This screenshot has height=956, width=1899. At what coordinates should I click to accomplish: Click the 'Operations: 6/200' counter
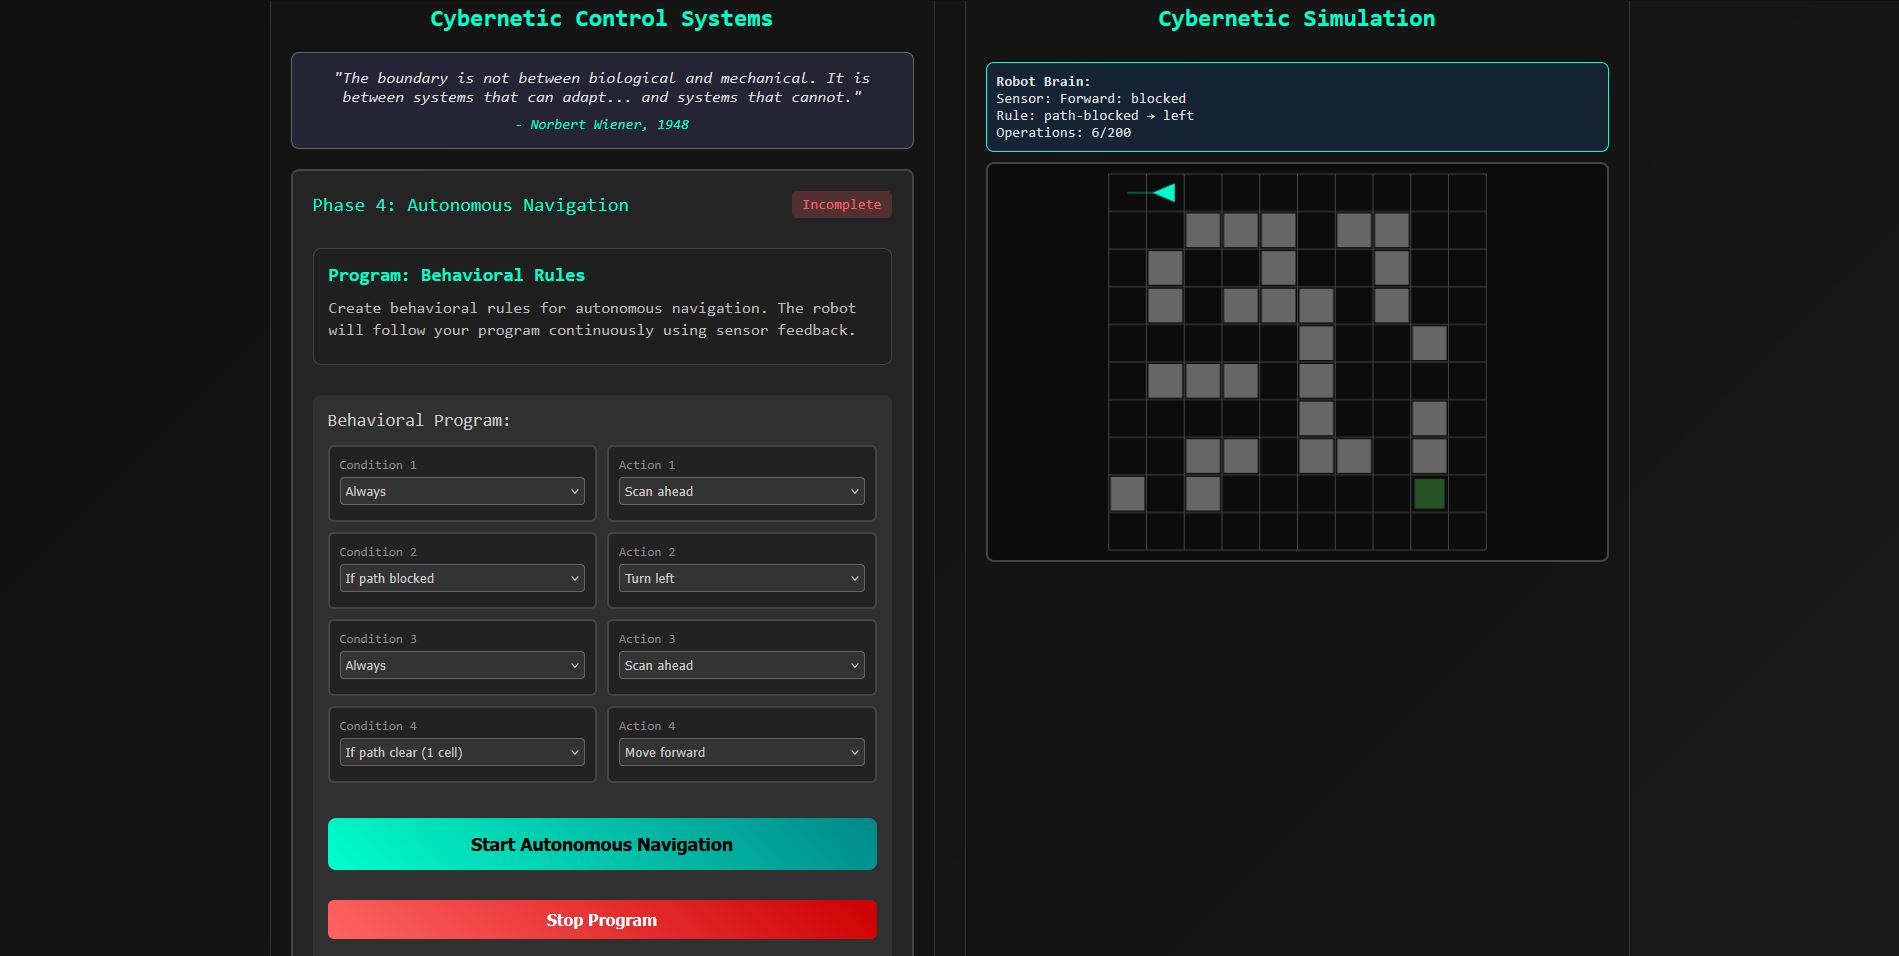1064,132
